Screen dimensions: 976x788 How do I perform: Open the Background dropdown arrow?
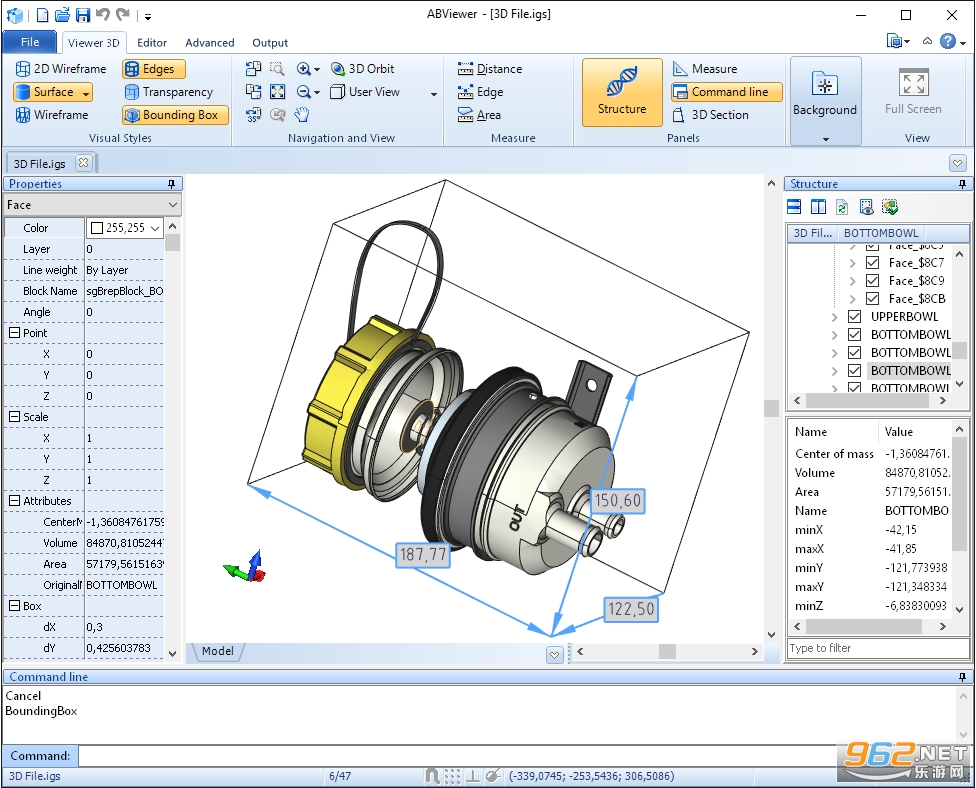coord(825,139)
